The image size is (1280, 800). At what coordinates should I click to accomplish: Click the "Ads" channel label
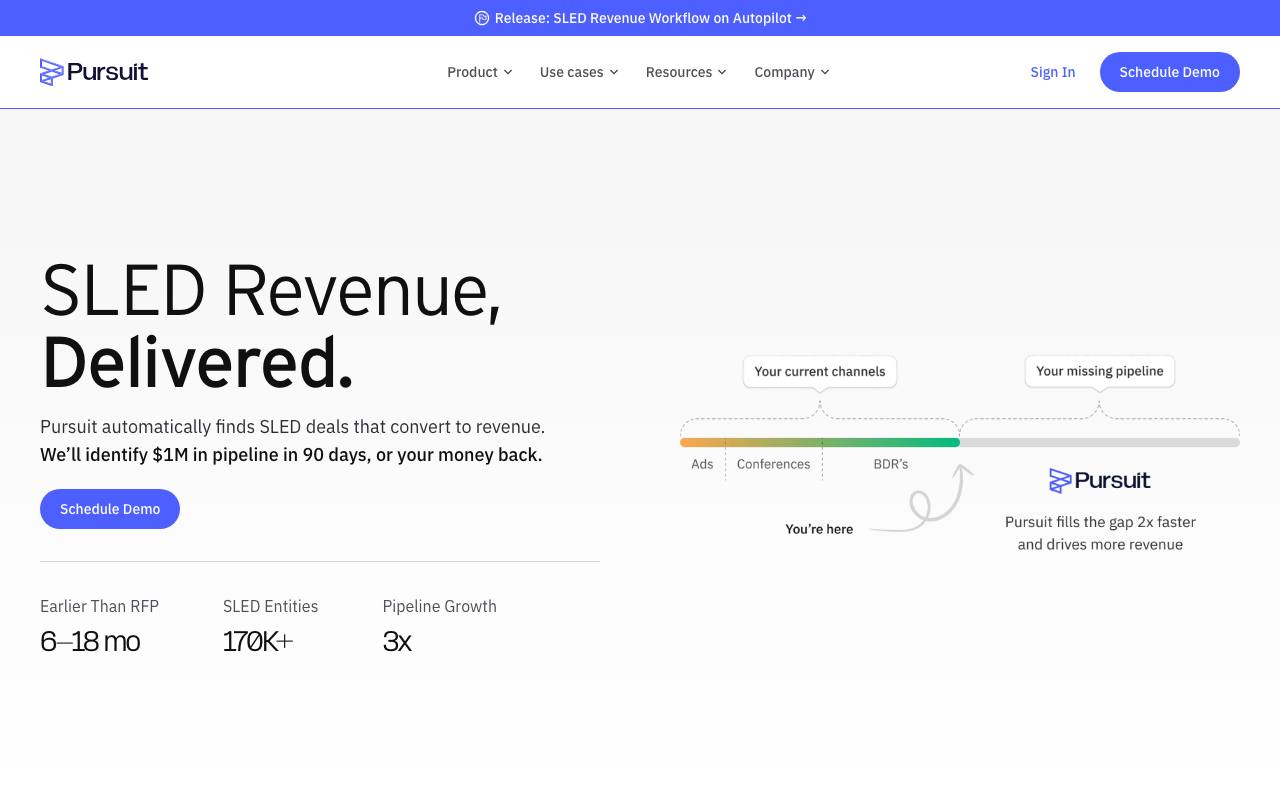tap(703, 464)
